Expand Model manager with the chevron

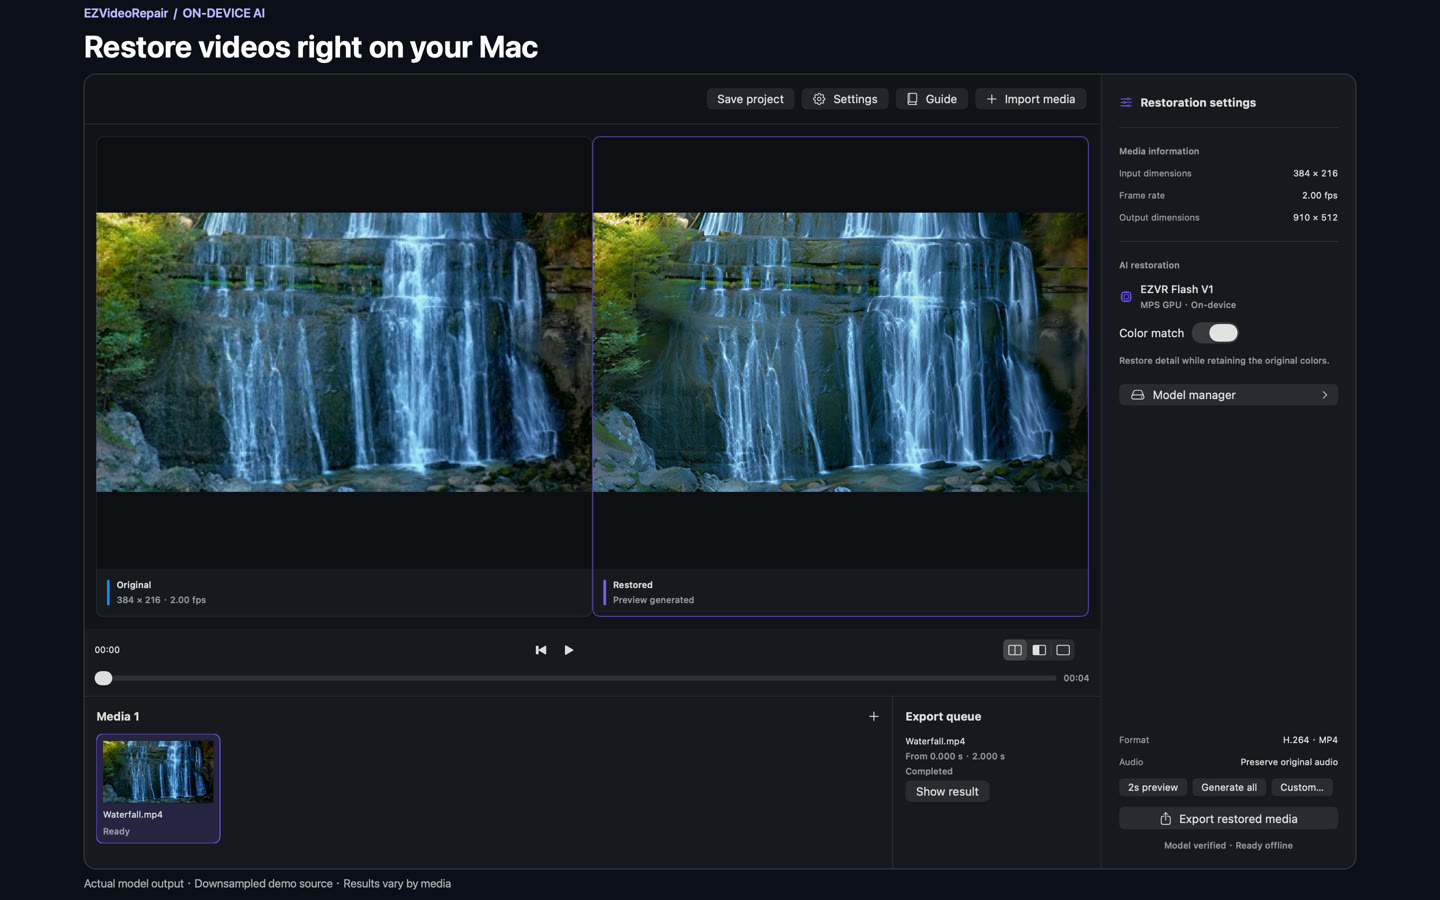point(1325,395)
